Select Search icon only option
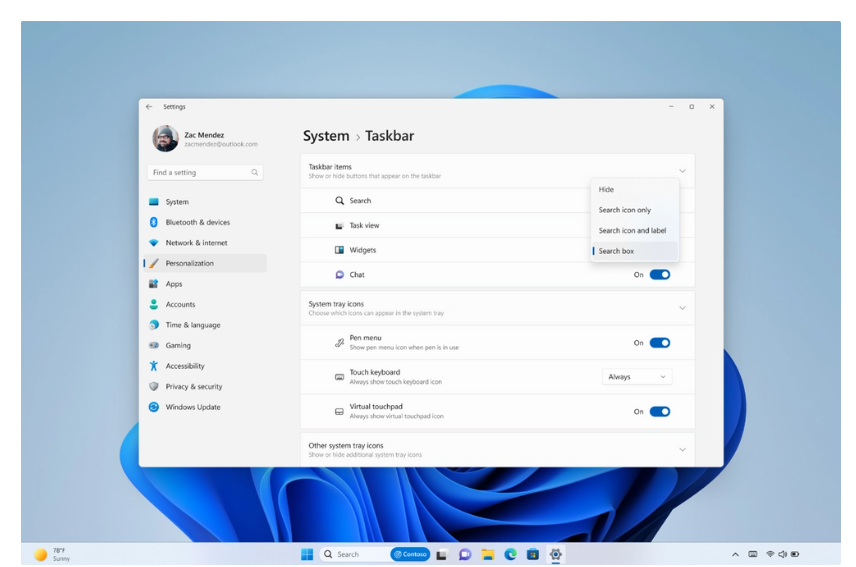The width and height of the screenshot is (856, 567). tap(634, 210)
